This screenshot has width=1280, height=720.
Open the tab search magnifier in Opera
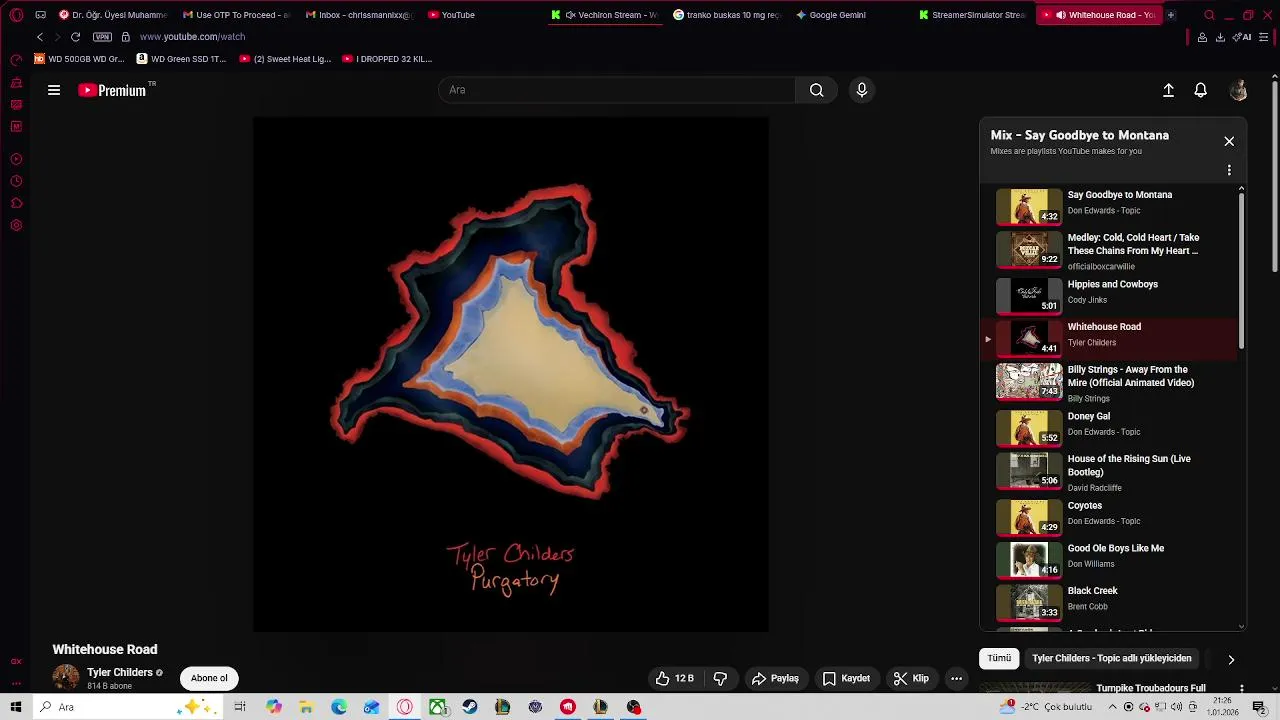pos(1209,15)
